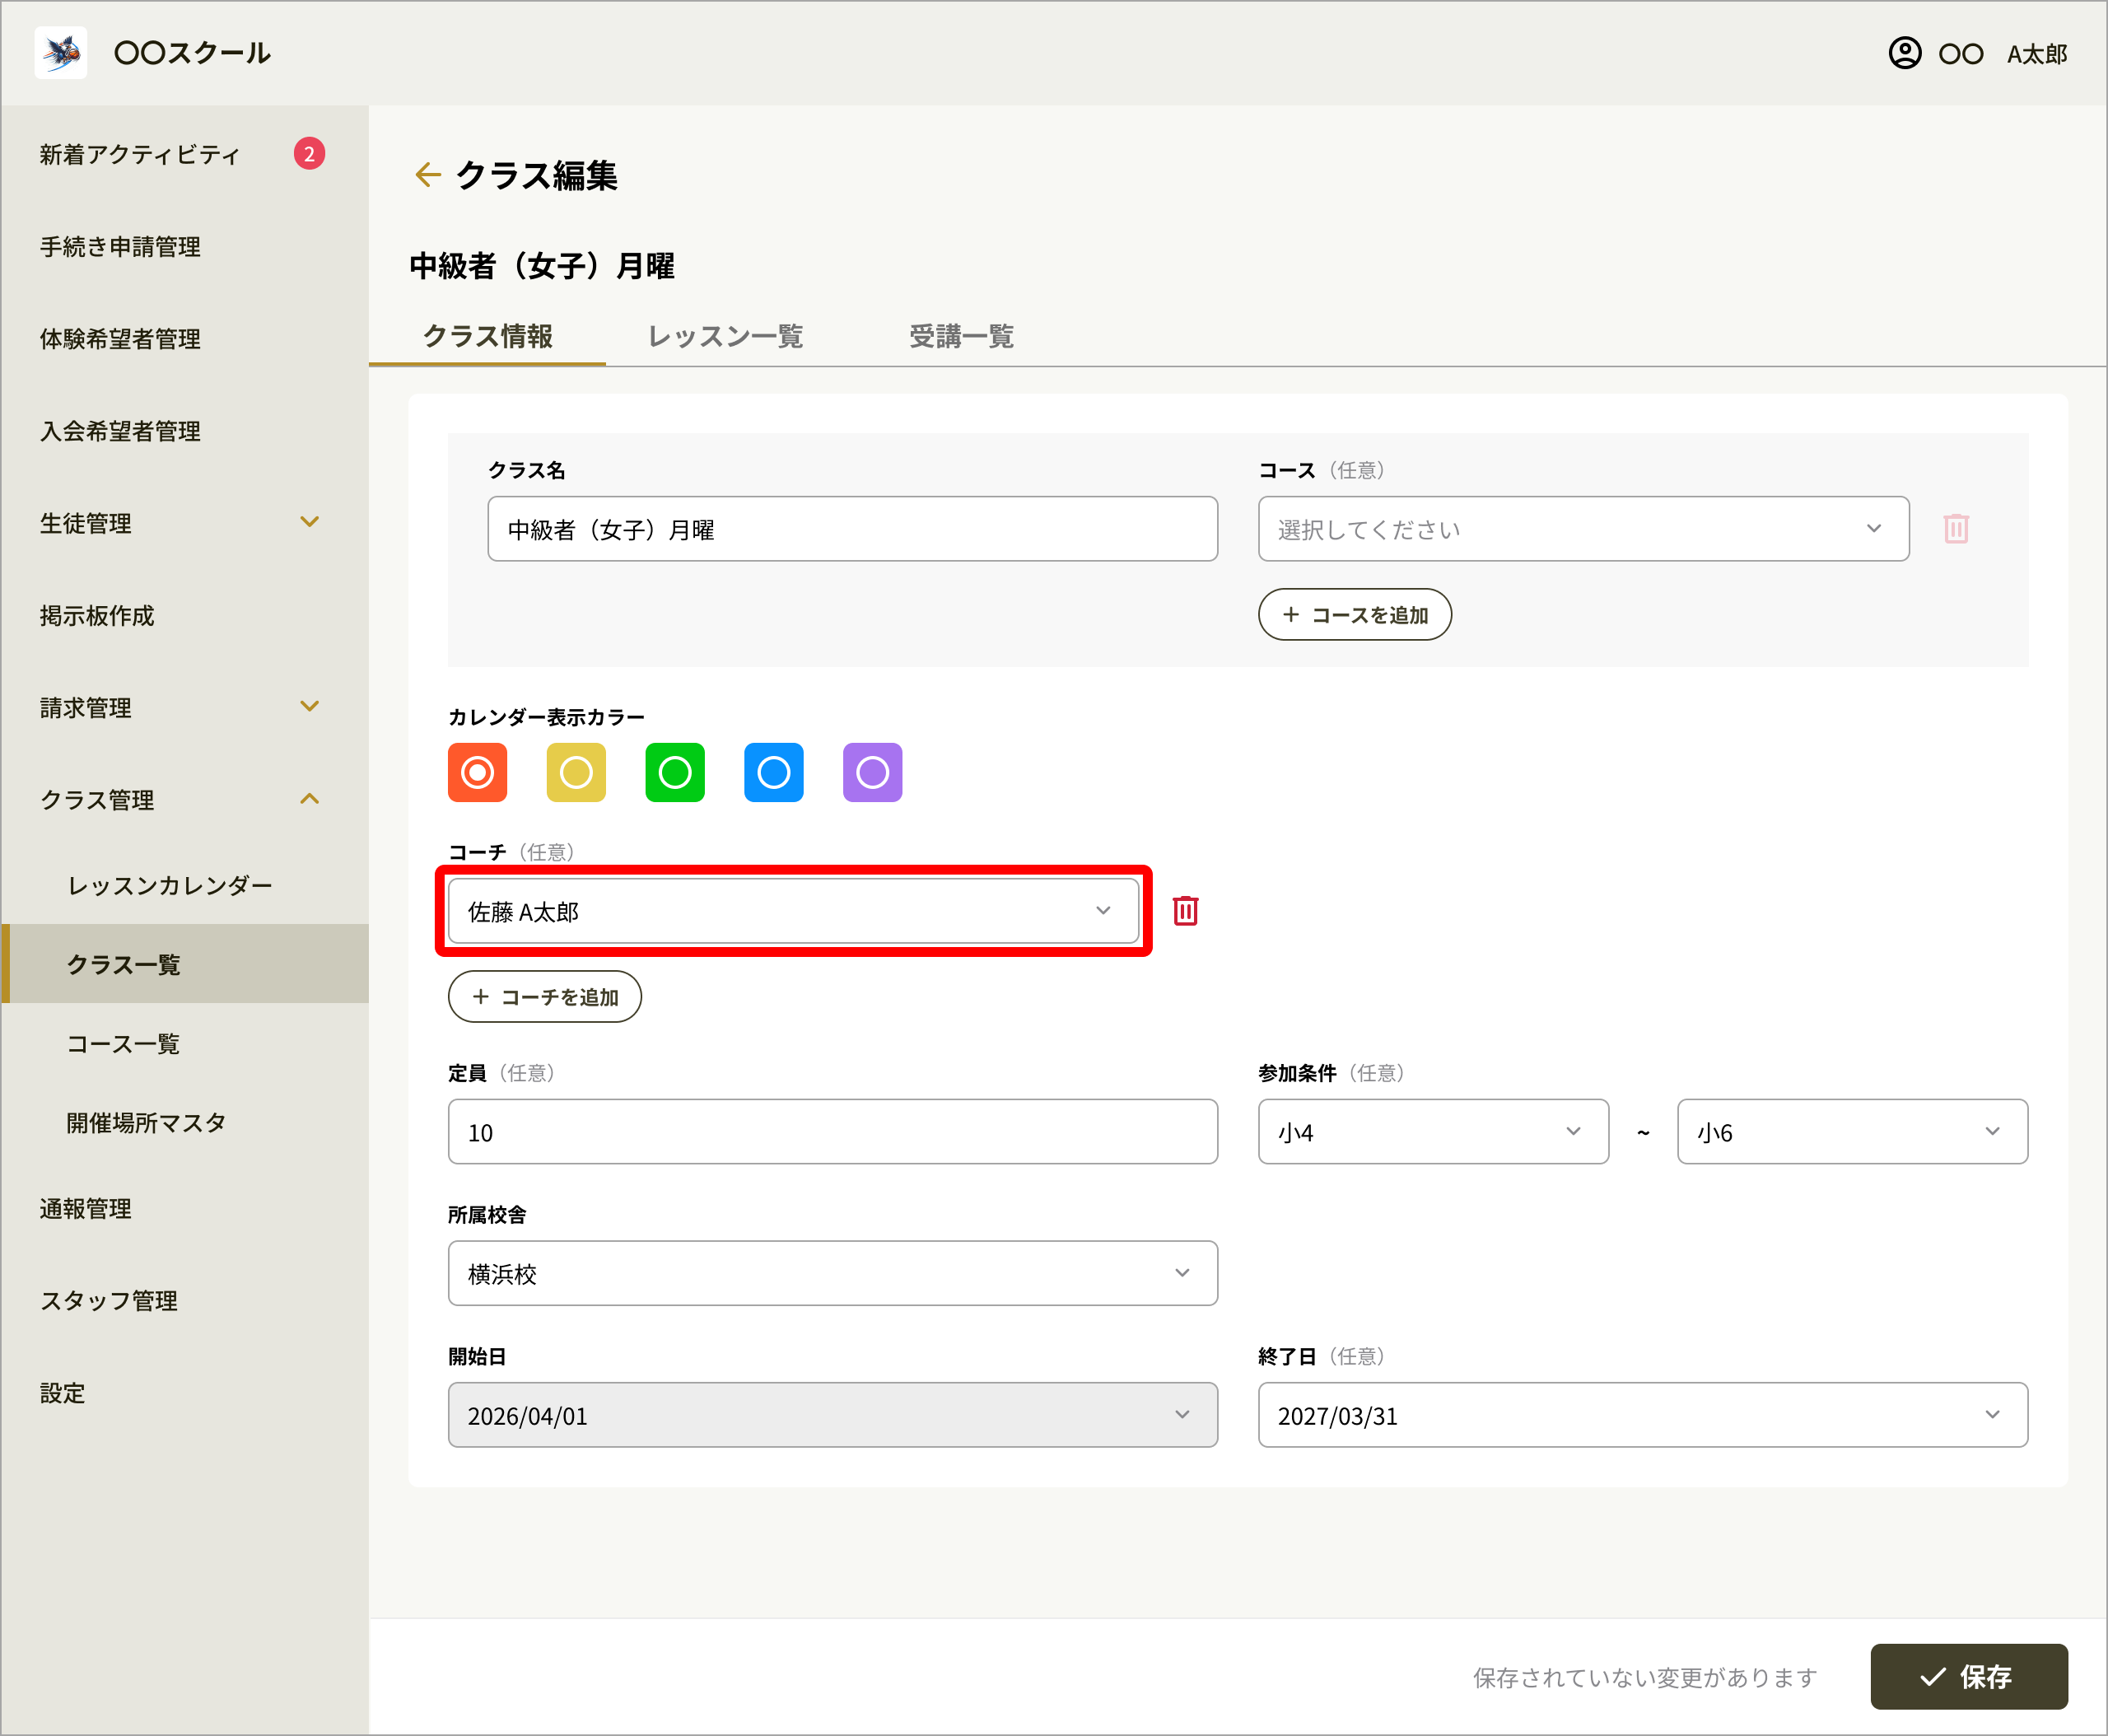This screenshot has width=2108, height=1736.
Task: Remove coach 佐藤 A太郎 with the red trash icon
Action: point(1185,911)
